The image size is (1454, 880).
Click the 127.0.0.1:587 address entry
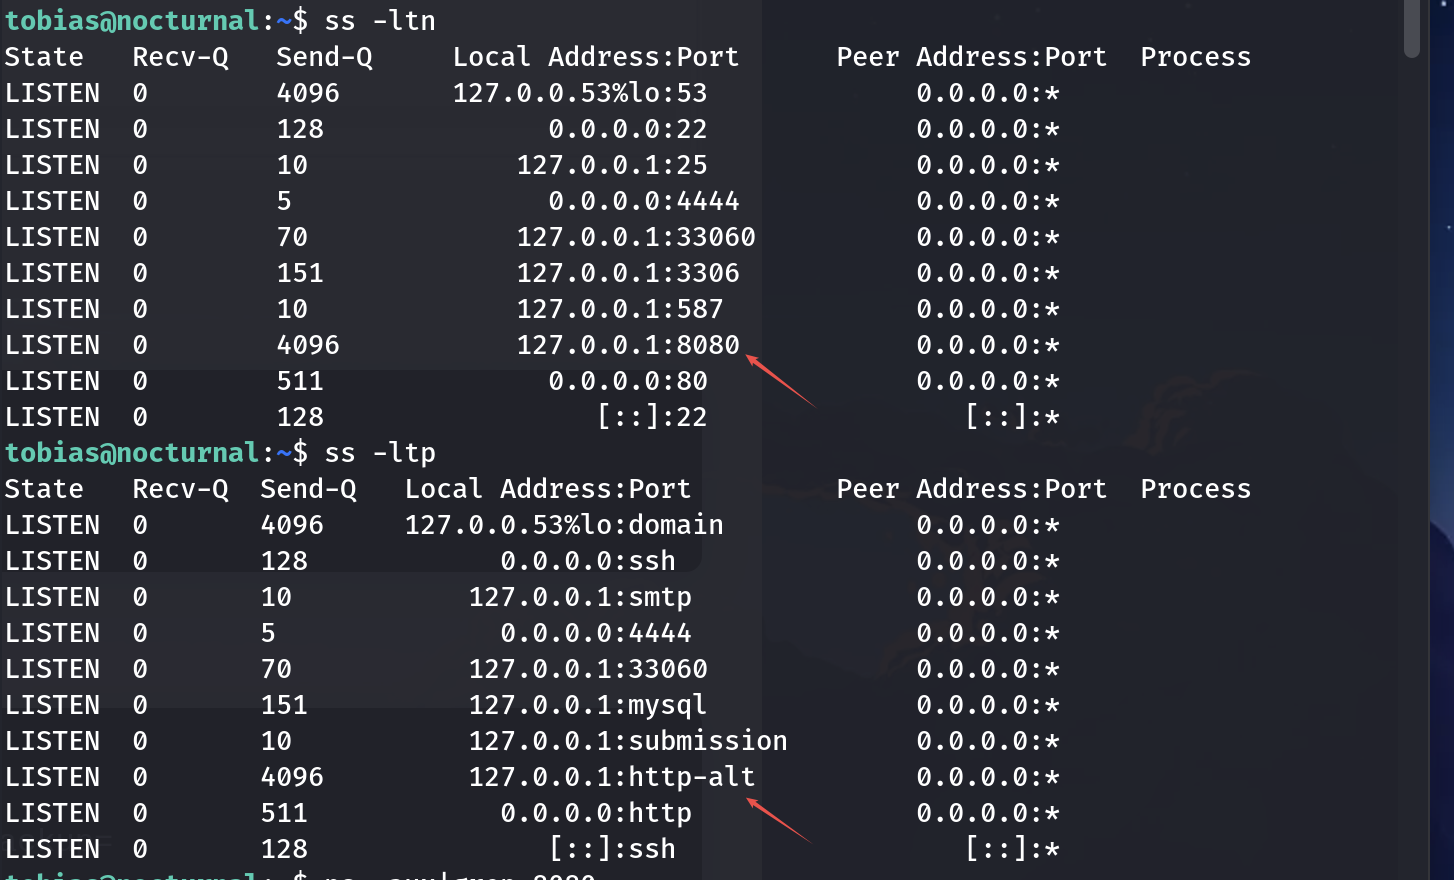point(620,309)
